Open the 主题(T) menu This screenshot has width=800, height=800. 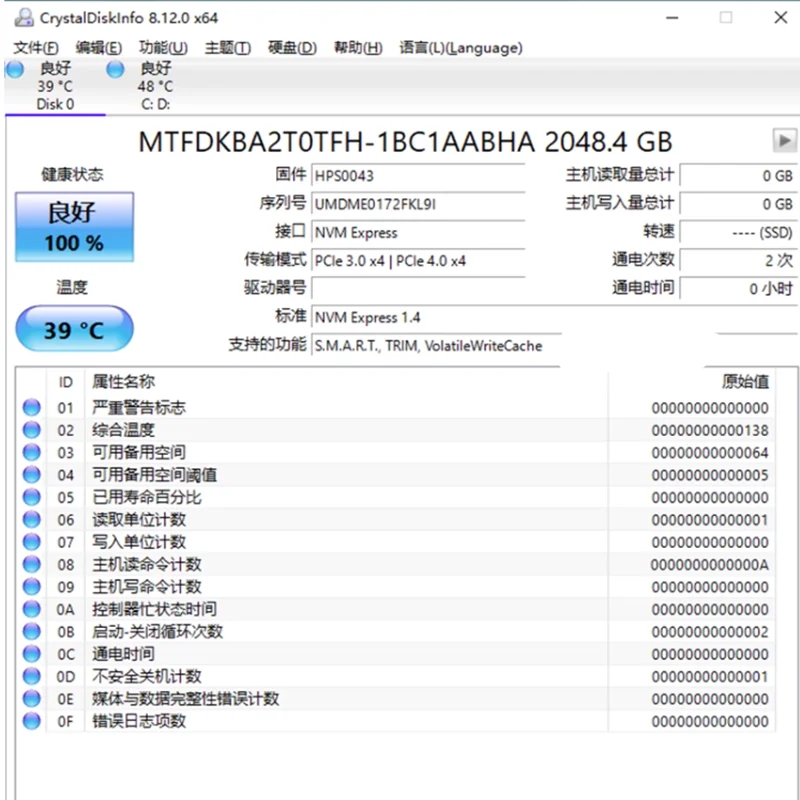[x=228, y=48]
